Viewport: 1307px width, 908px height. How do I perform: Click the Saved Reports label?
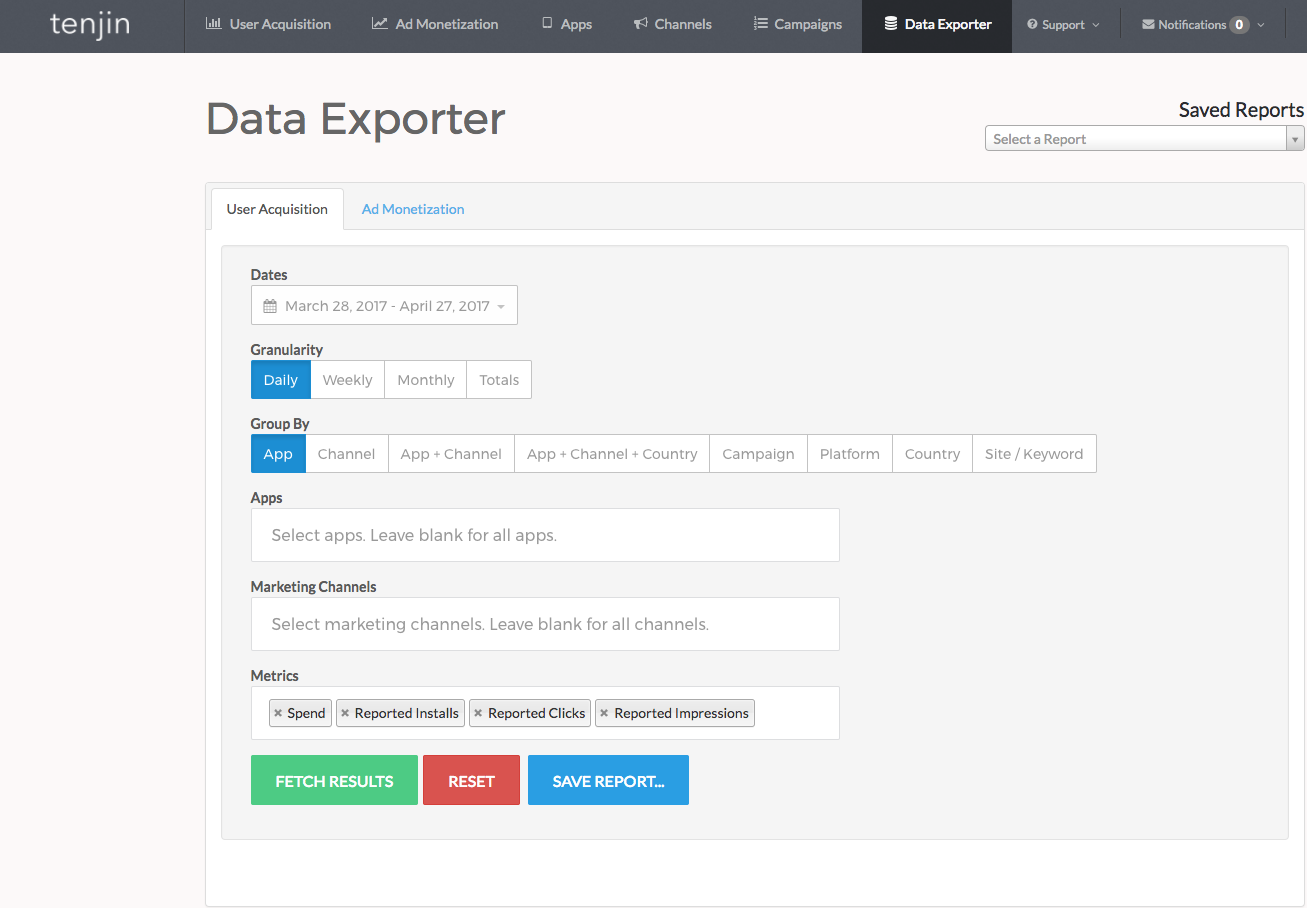click(1241, 110)
